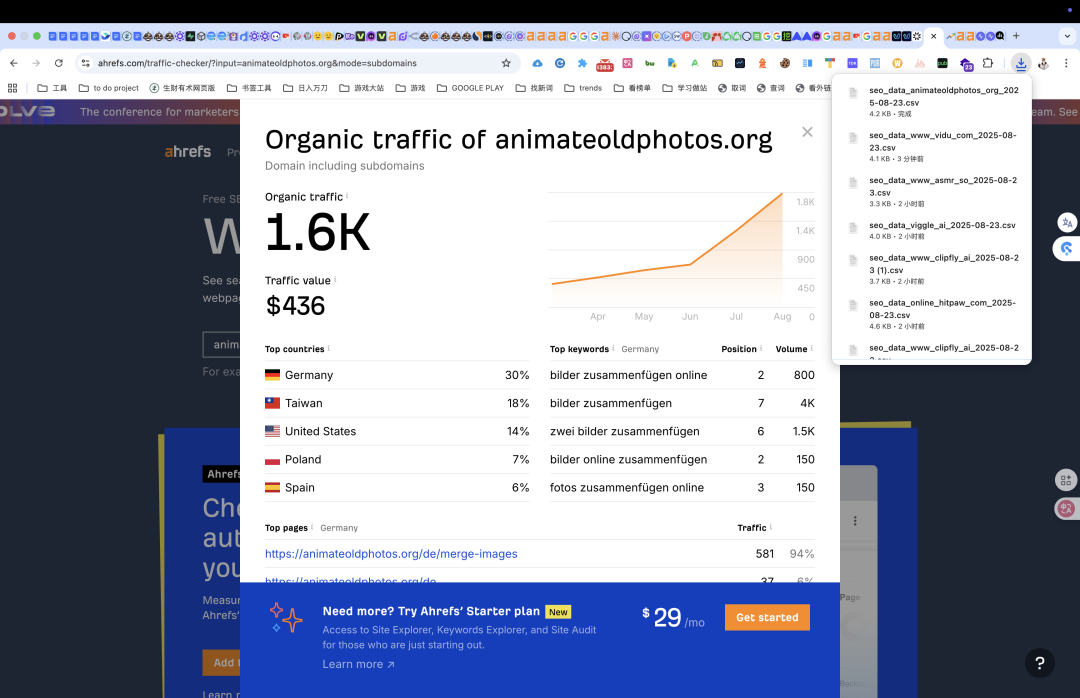Image resolution: width=1080 pixels, height=698 pixels.
Task: Open seo_data_online_hitpaw_com download item
Action: coord(931,314)
